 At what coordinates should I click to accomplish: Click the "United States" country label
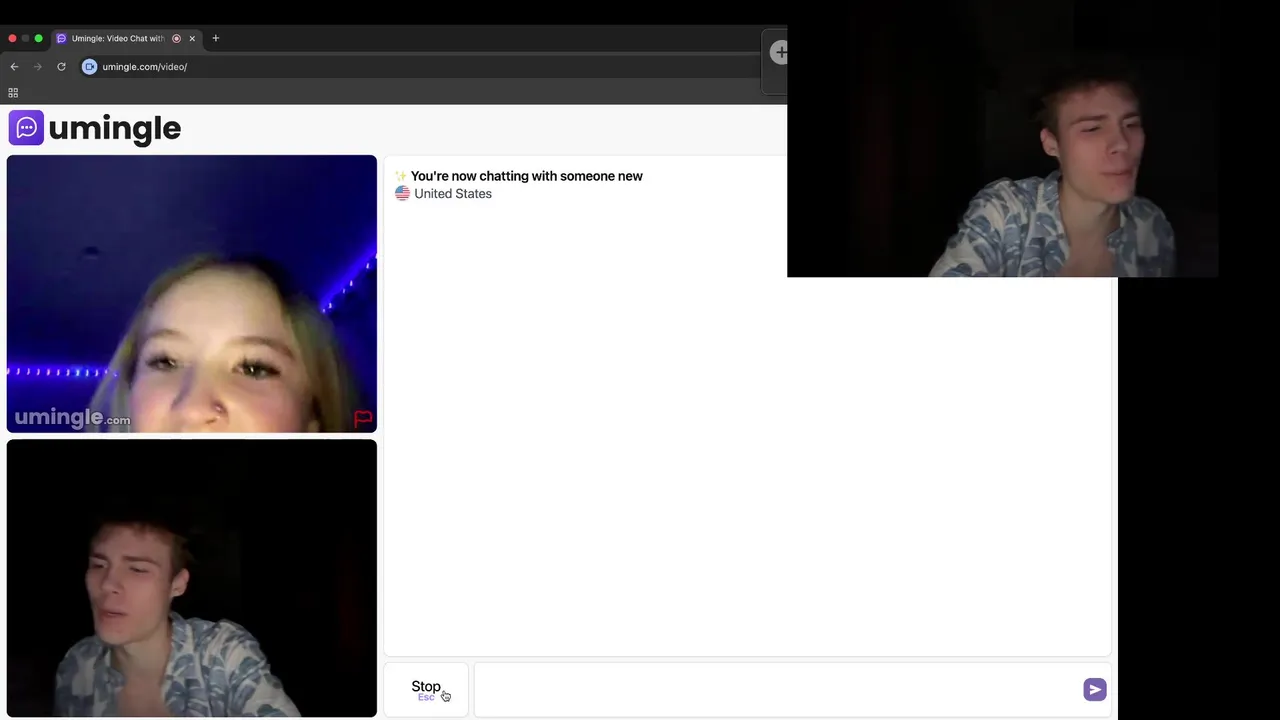[453, 194]
